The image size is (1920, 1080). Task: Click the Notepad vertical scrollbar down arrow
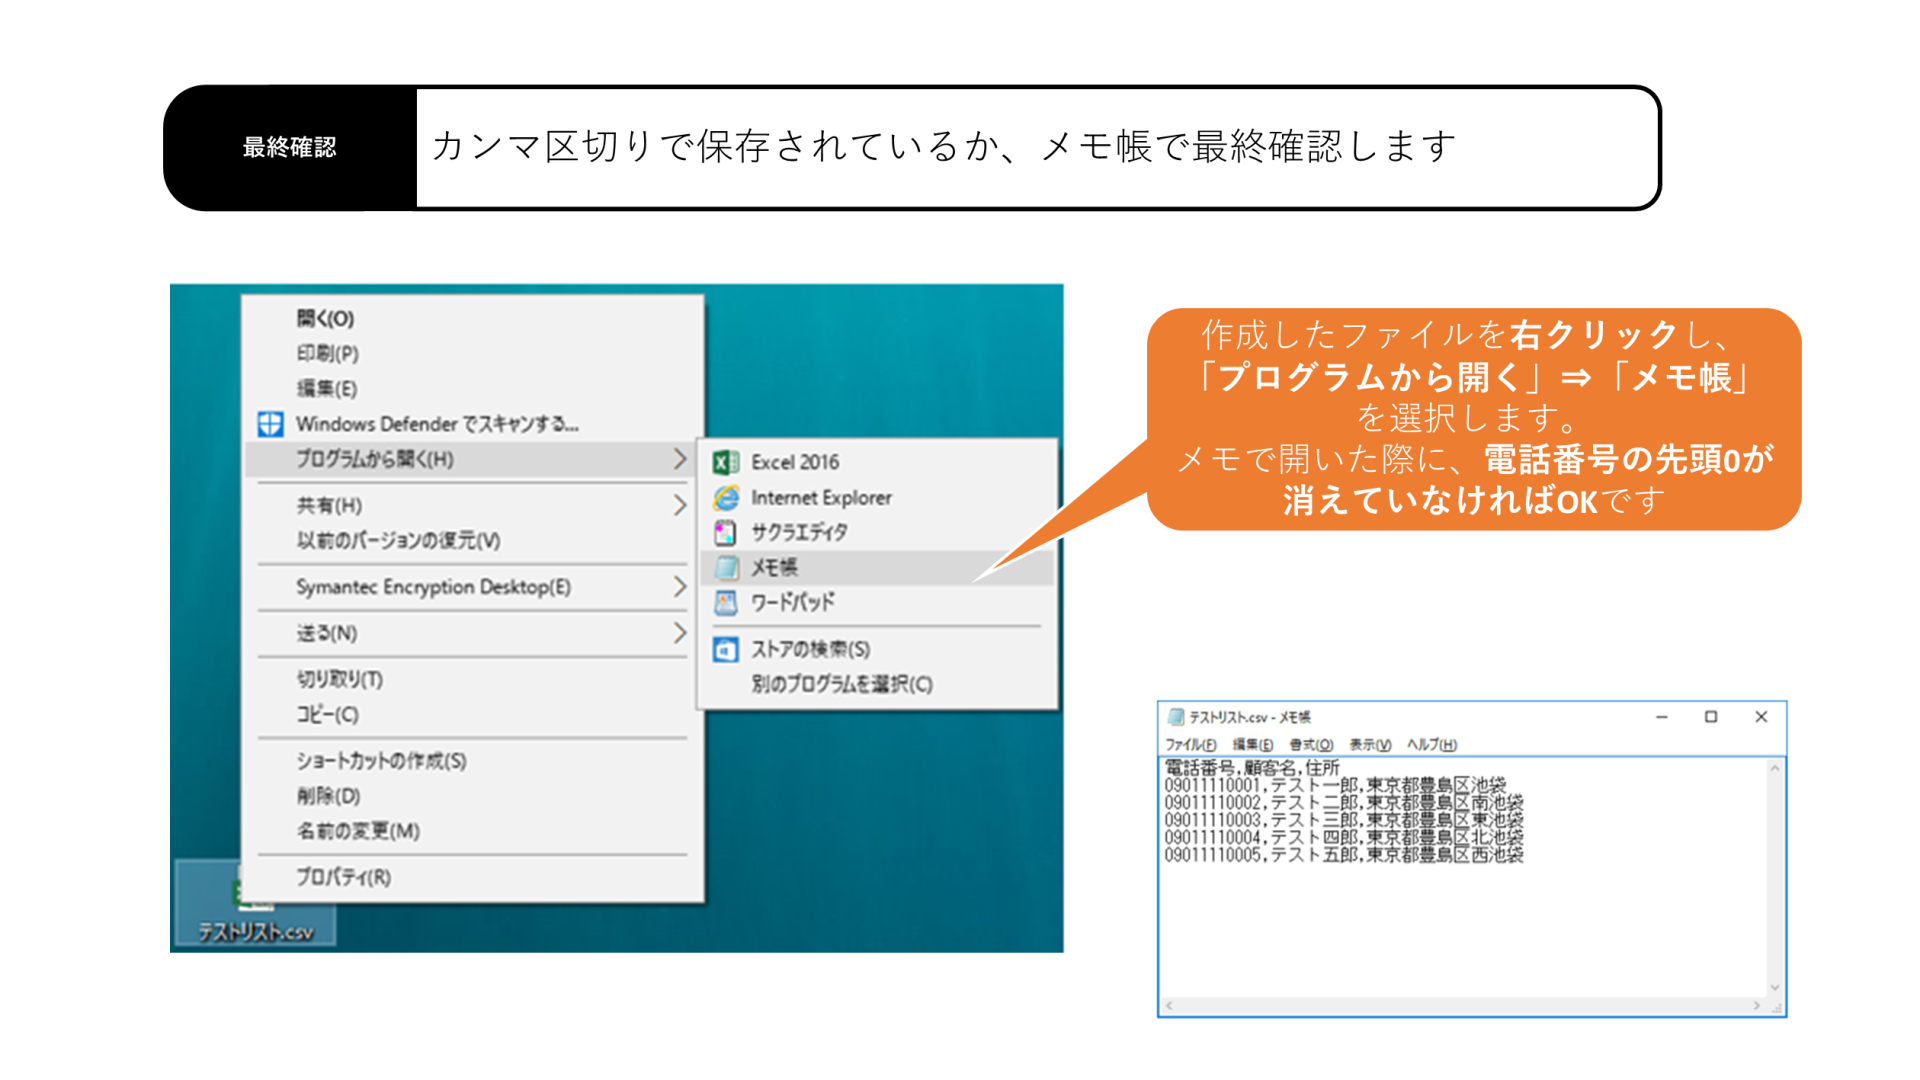[x=1775, y=987]
